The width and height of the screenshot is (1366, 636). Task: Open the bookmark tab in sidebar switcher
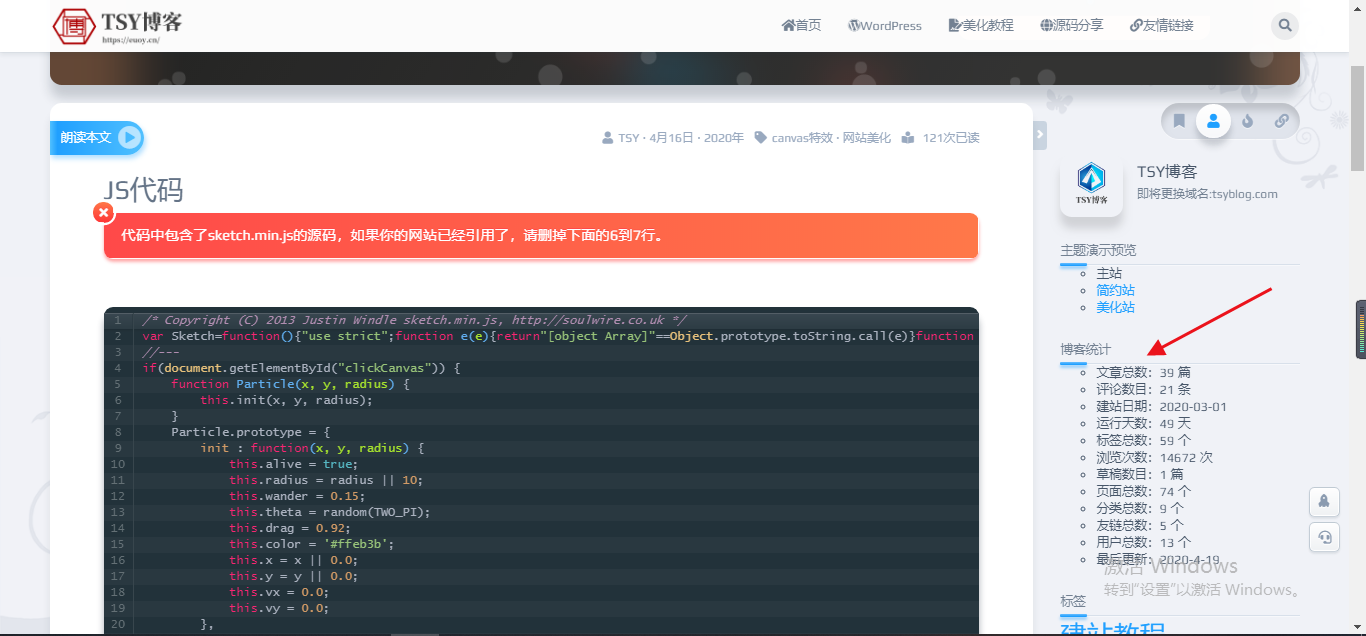1179,121
